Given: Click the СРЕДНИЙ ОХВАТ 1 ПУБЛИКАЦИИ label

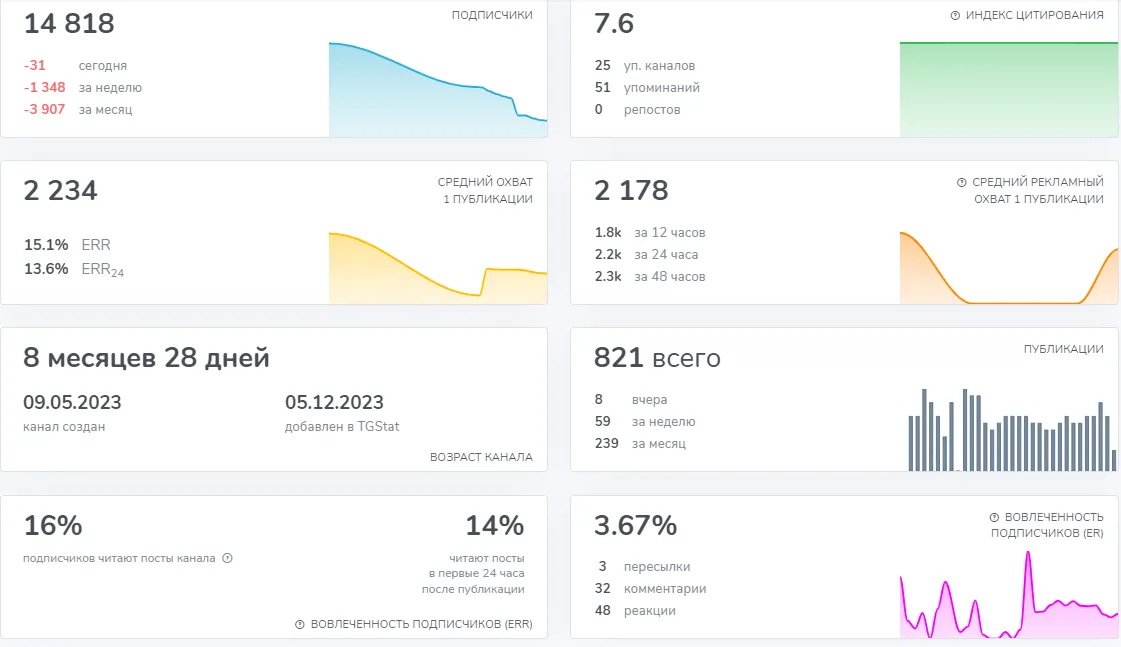Looking at the screenshot, I should tap(485, 190).
